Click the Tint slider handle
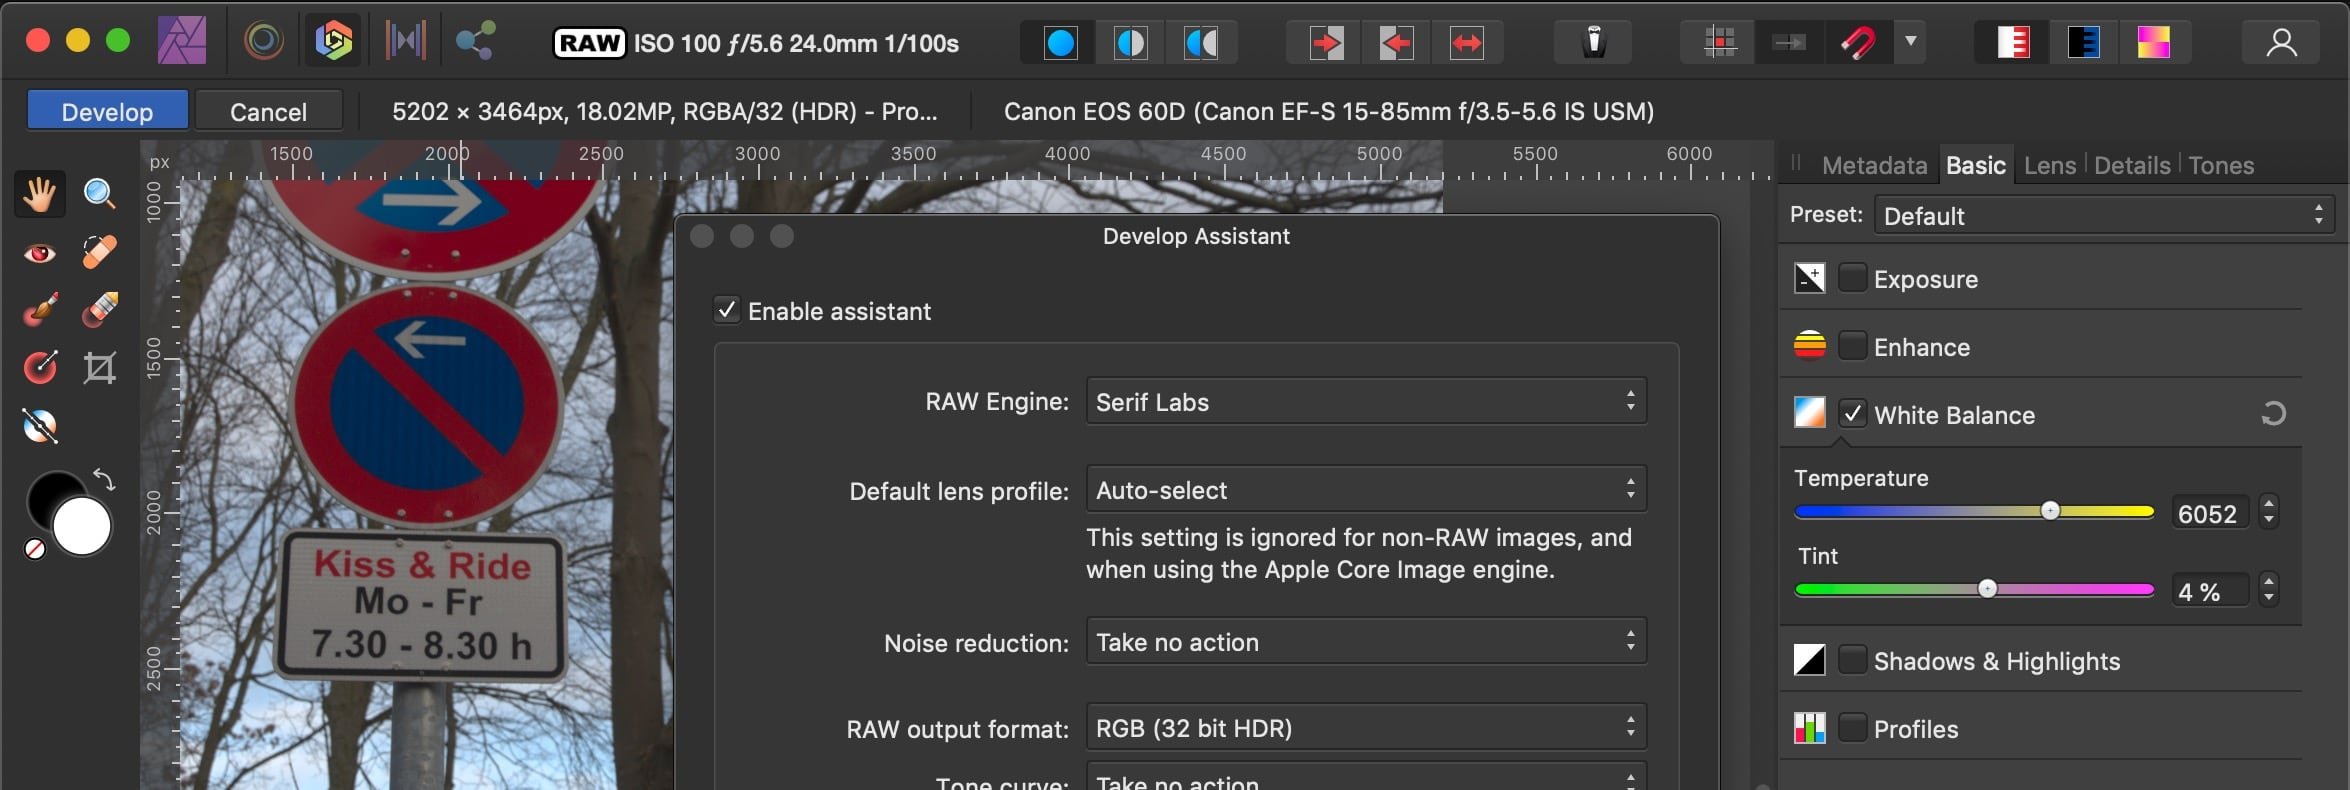Image resolution: width=2350 pixels, height=790 pixels. coord(1987,589)
